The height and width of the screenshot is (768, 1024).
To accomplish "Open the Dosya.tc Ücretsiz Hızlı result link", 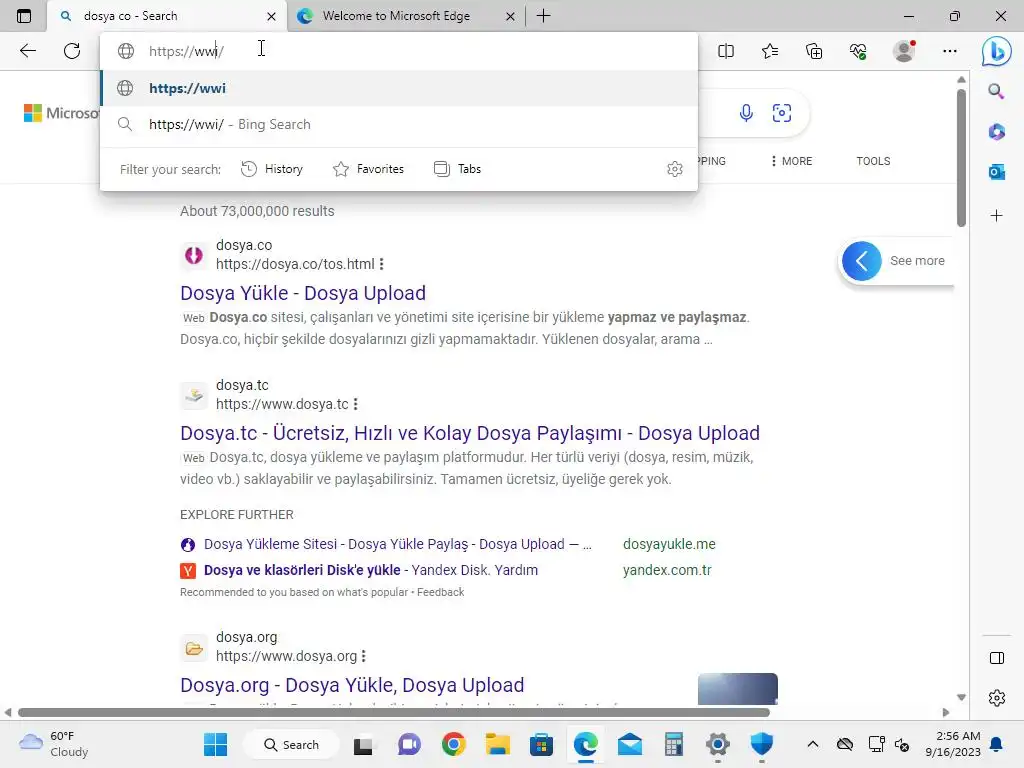I will click(470, 433).
